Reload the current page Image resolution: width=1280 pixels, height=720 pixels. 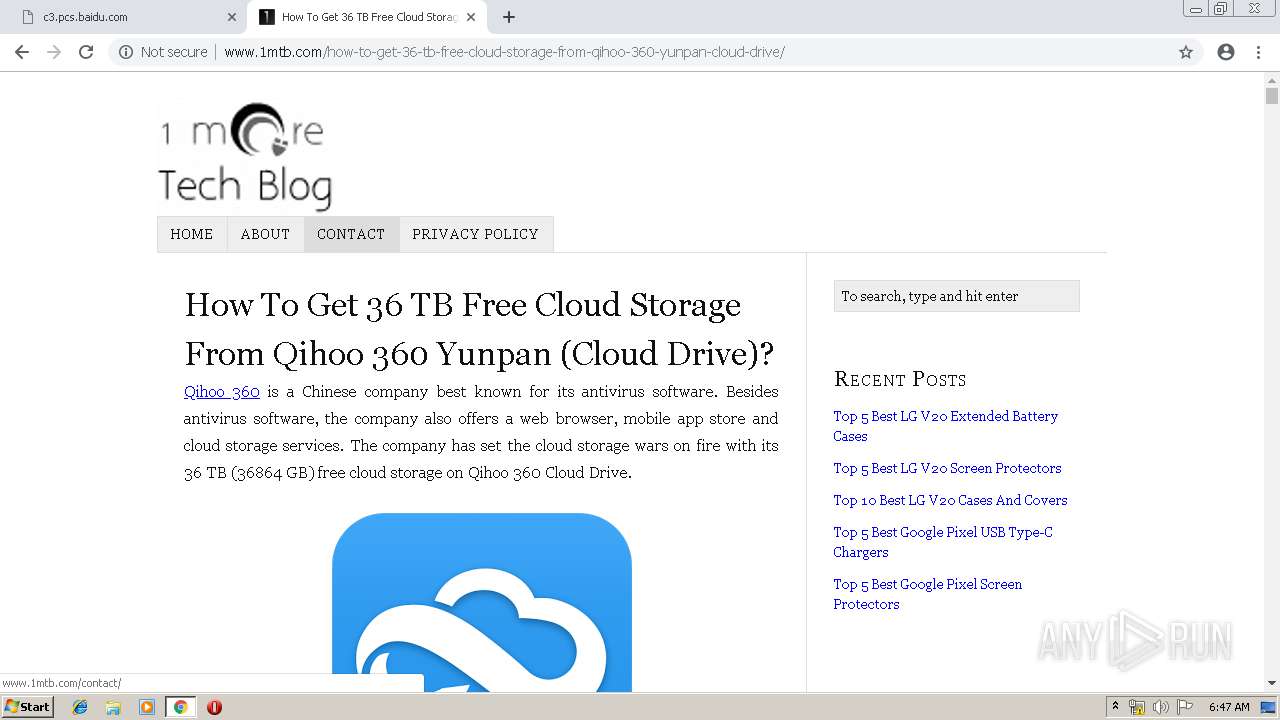pyautogui.click(x=86, y=52)
